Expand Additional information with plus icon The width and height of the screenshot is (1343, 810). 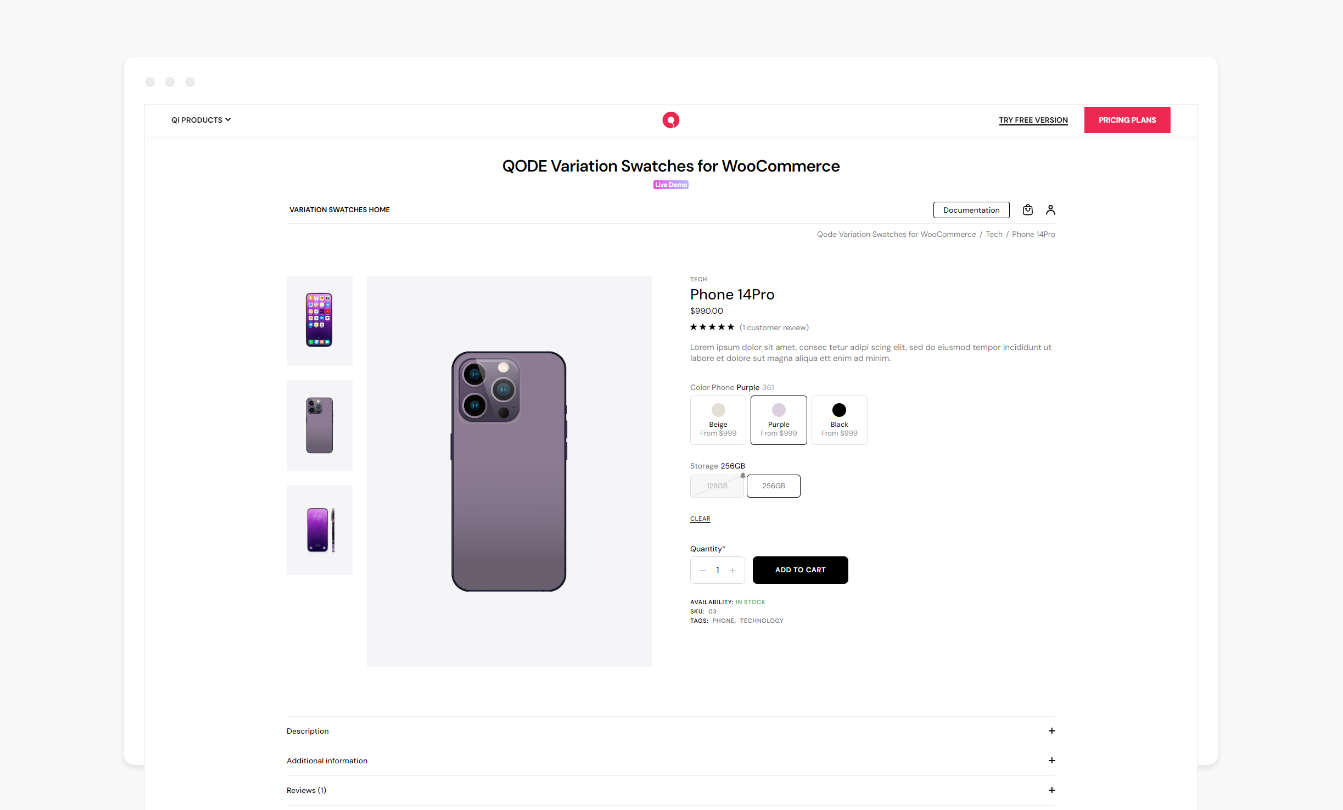1051,761
